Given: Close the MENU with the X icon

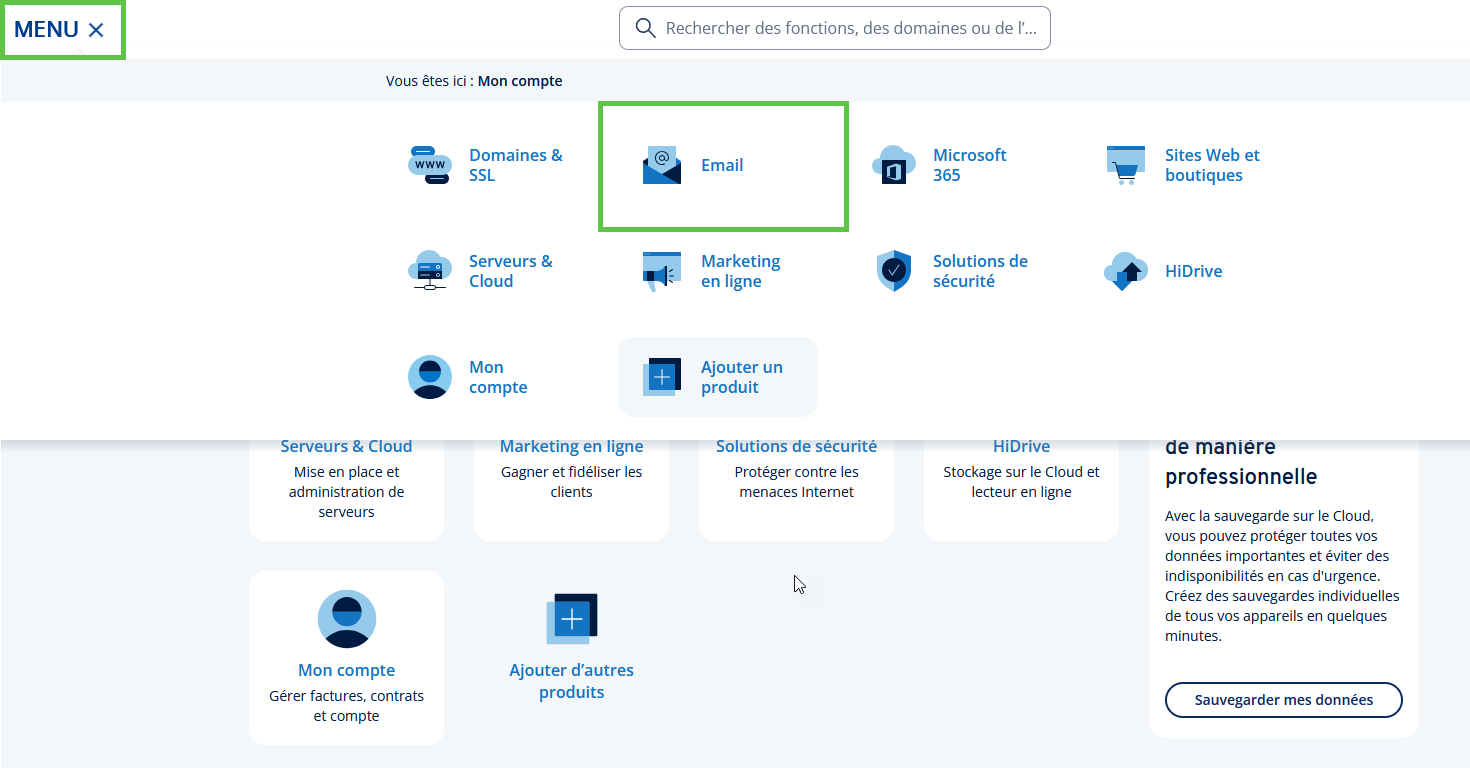Looking at the screenshot, I should [96, 30].
